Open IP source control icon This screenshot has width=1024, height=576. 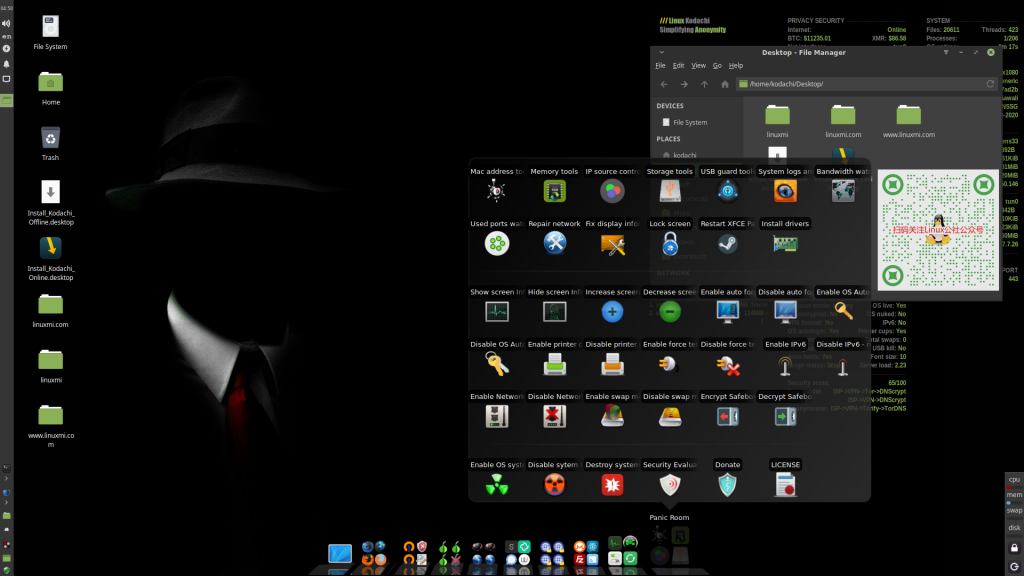coord(612,191)
